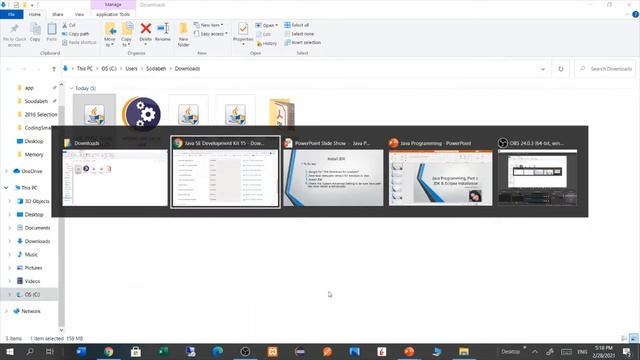The image size is (640, 360).
Task: Select the folder with PDF icon
Action: pos(281,113)
